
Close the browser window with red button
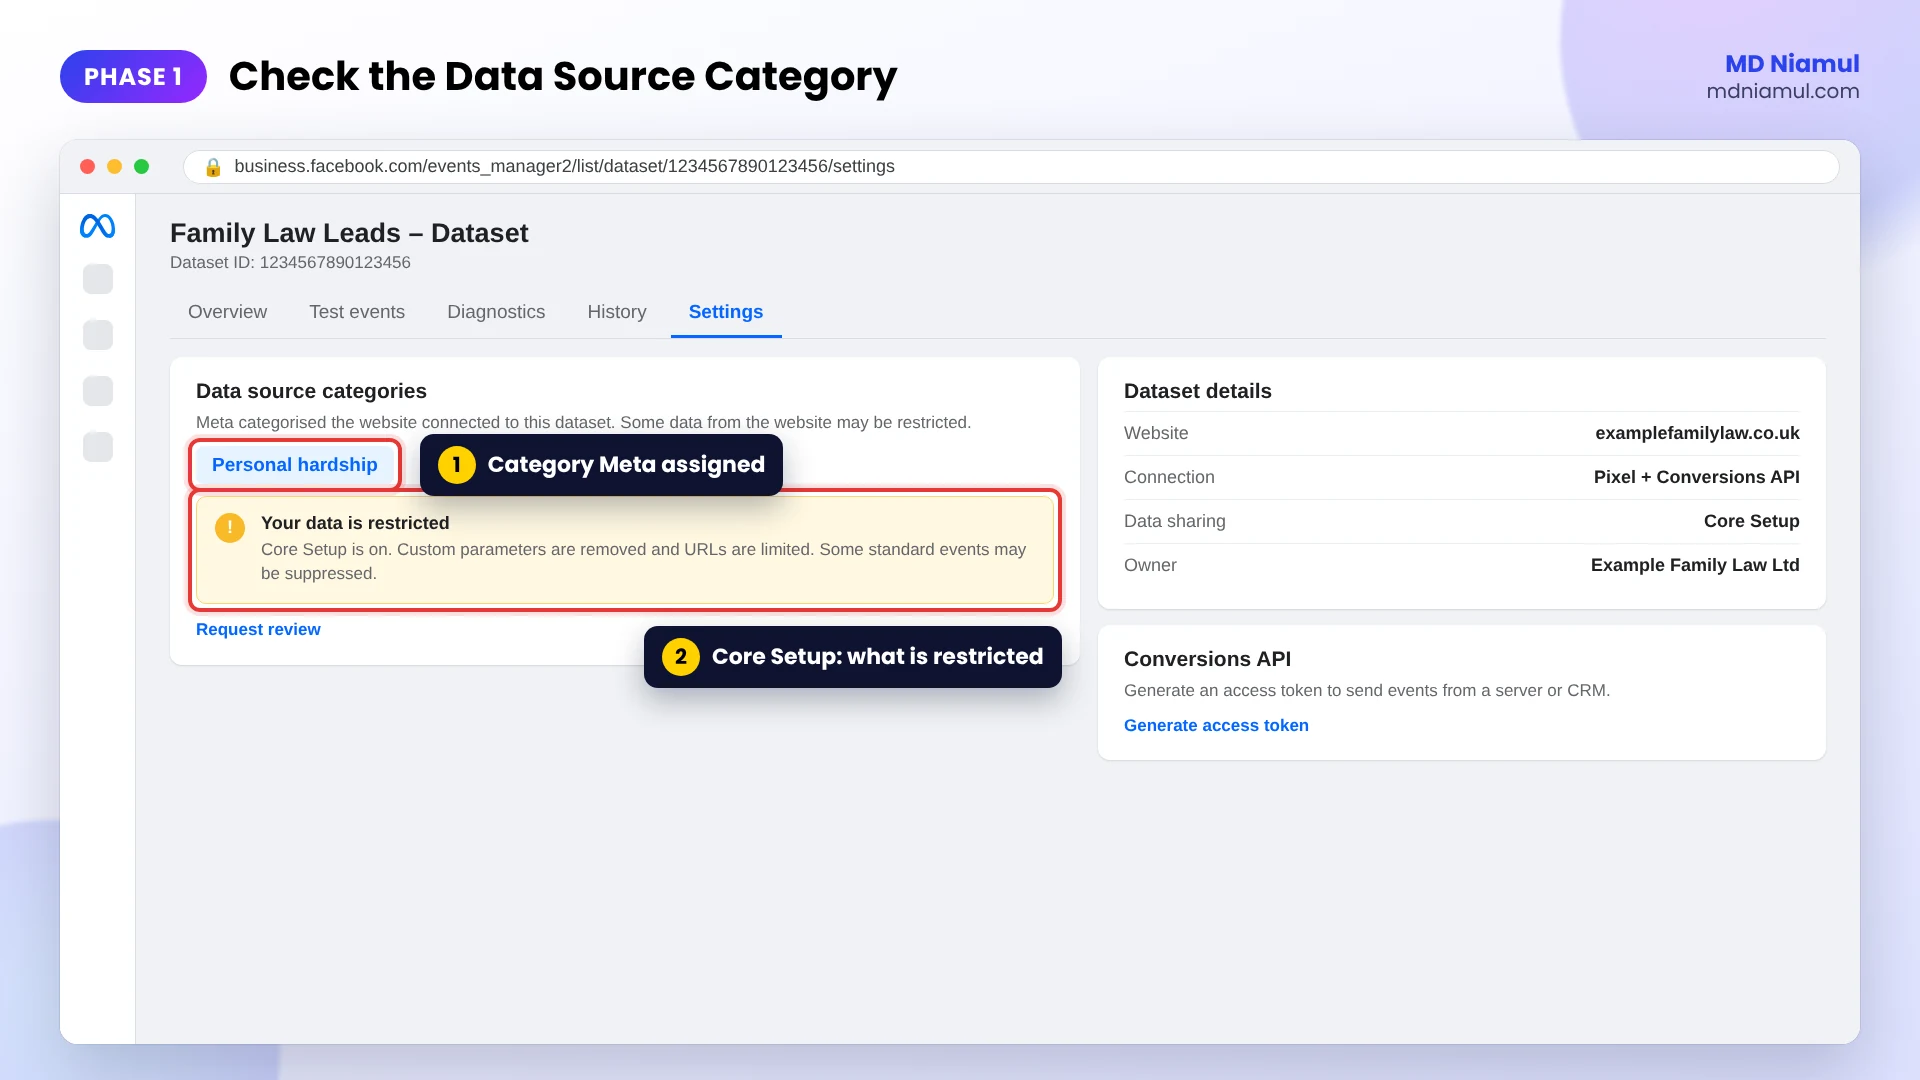(x=88, y=166)
